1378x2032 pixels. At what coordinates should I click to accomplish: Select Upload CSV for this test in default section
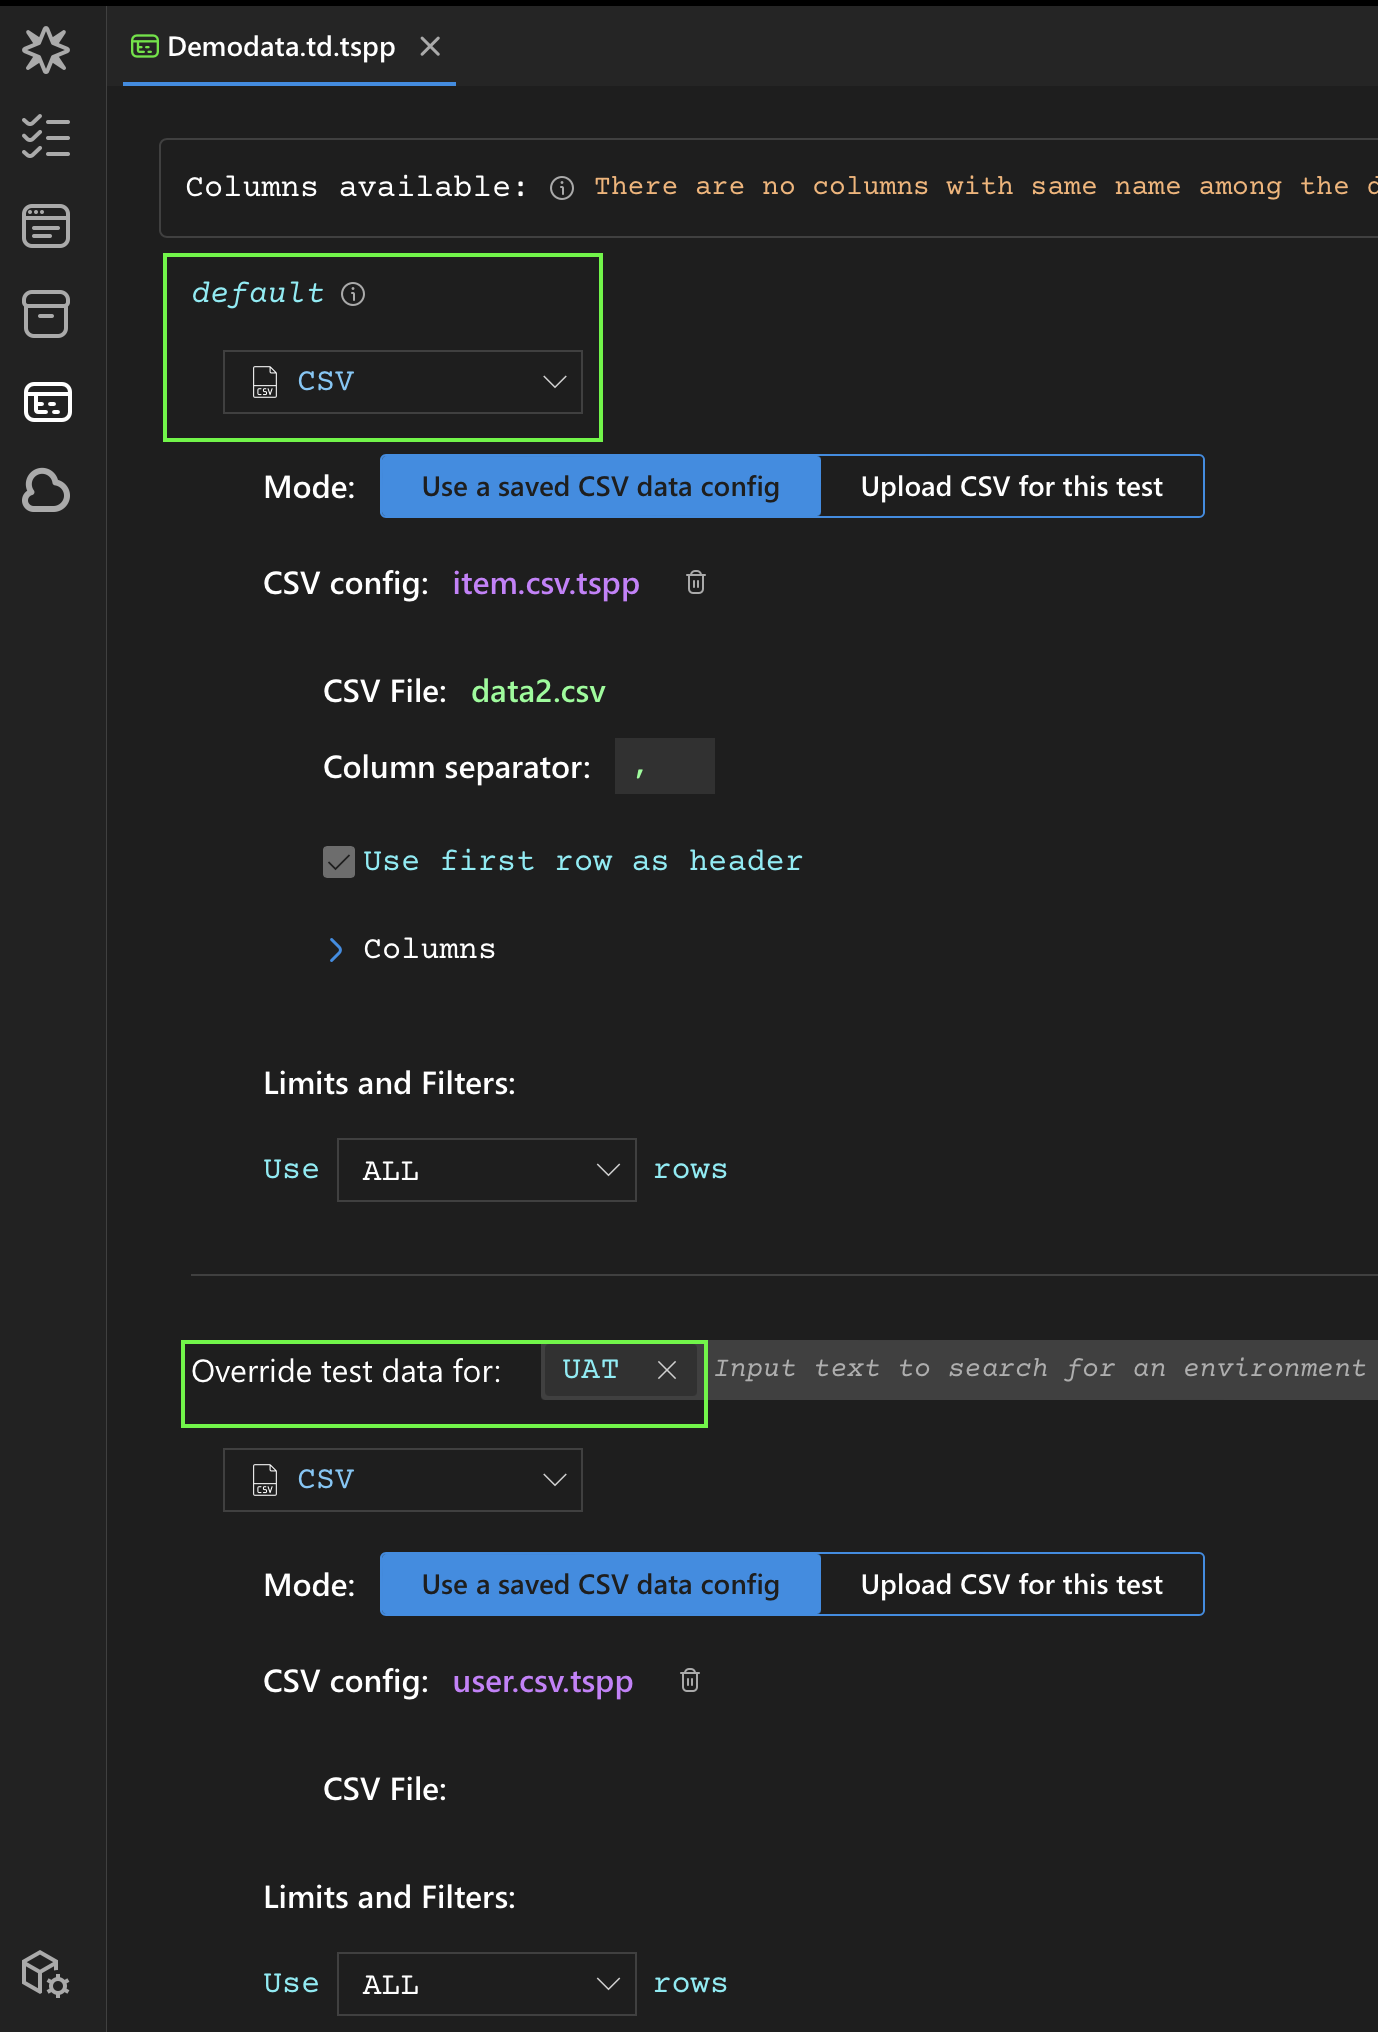click(1011, 487)
